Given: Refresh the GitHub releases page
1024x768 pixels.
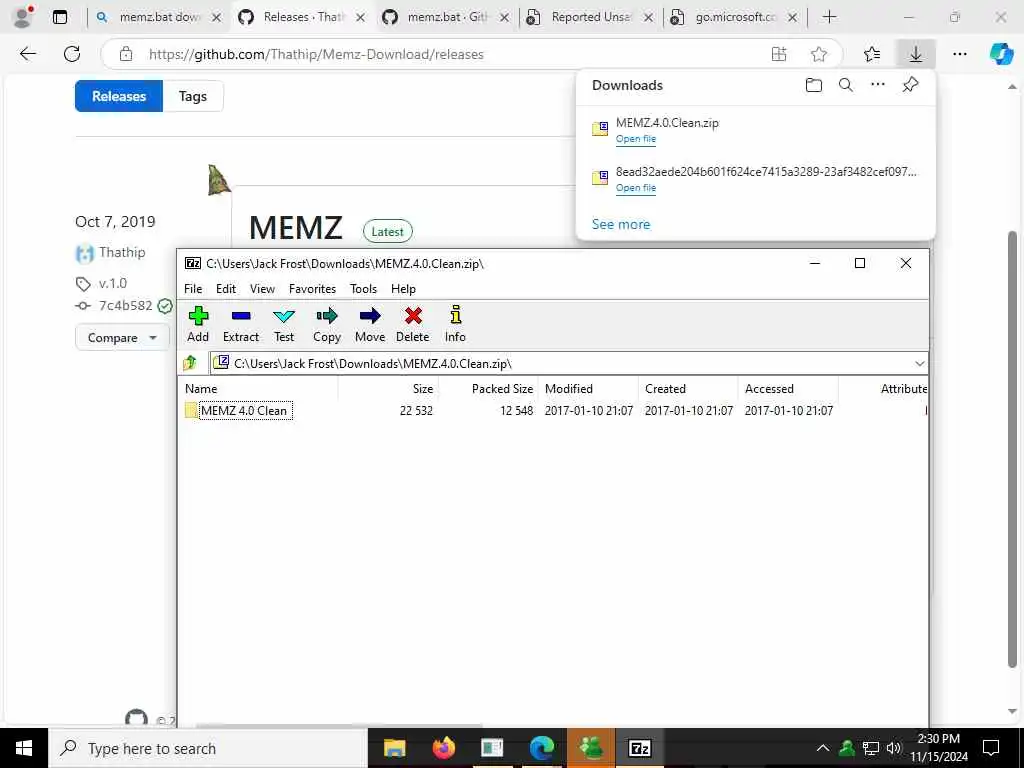Looking at the screenshot, I should coord(72,54).
